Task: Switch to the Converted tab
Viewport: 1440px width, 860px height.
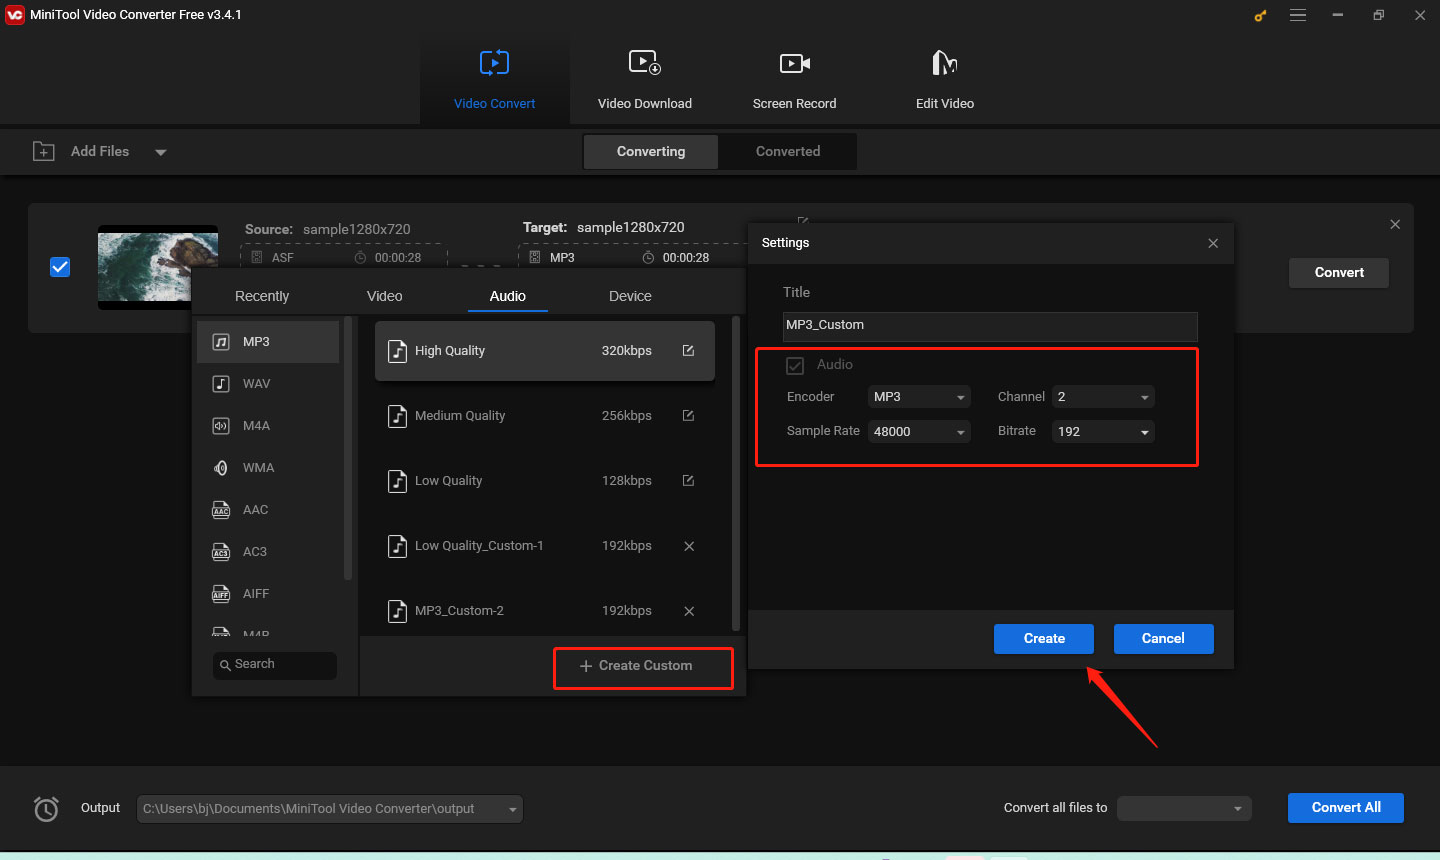Action: [788, 152]
